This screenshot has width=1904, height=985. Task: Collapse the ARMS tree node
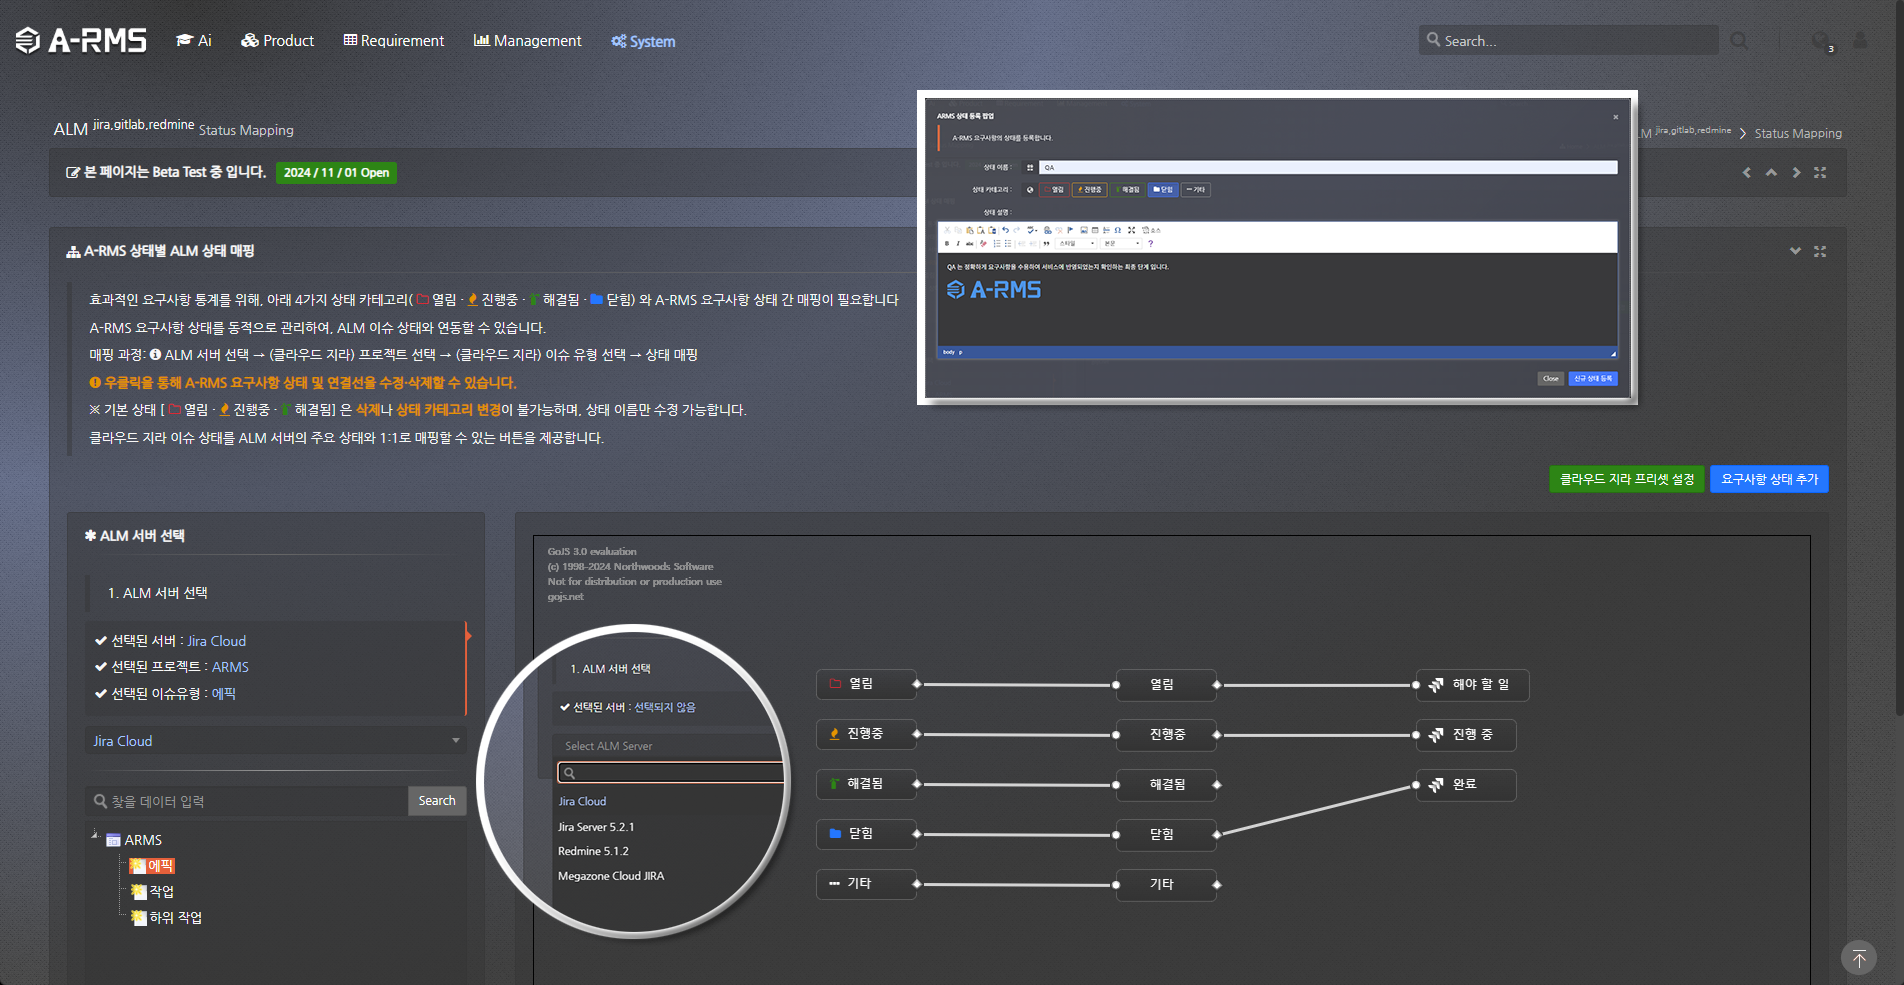[96, 835]
